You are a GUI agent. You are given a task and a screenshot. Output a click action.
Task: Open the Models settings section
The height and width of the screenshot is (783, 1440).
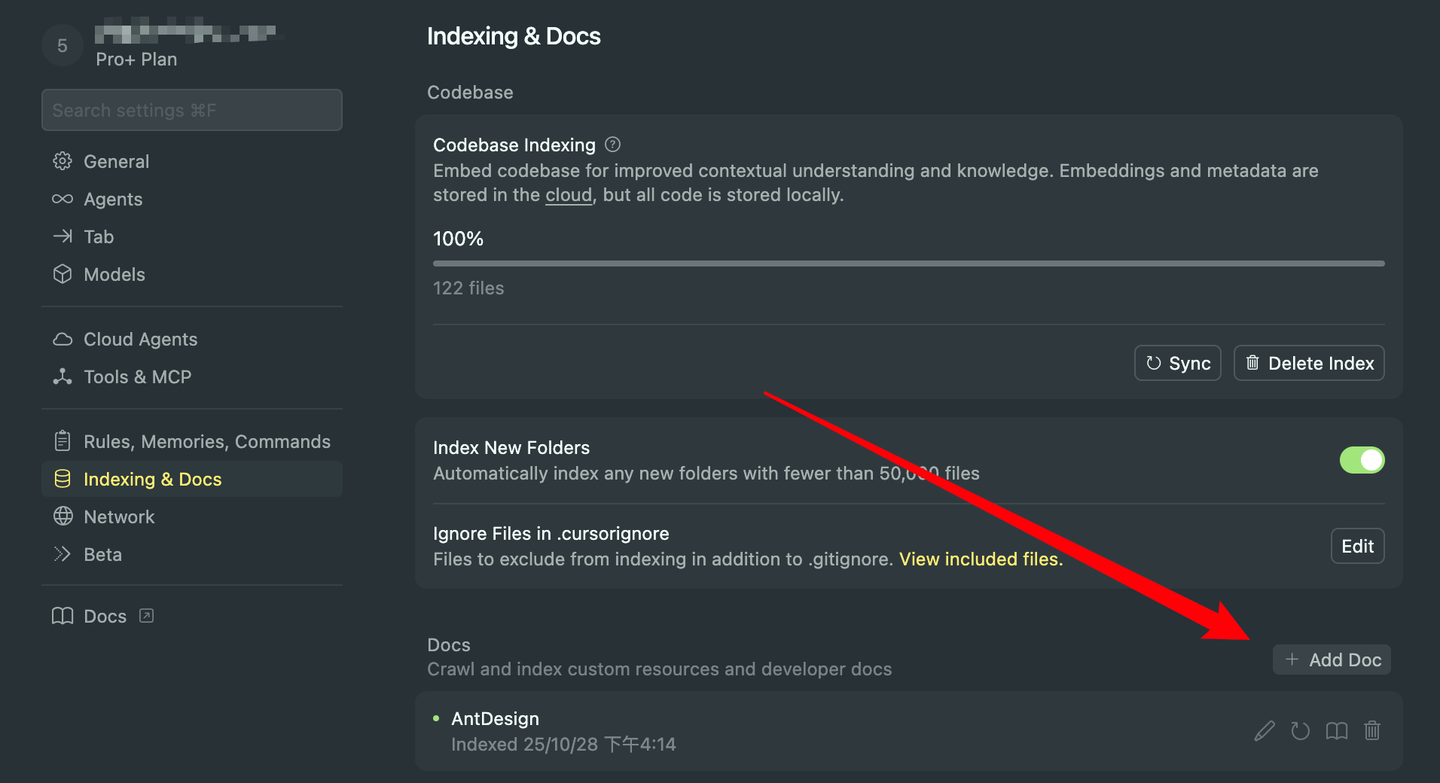coord(114,274)
